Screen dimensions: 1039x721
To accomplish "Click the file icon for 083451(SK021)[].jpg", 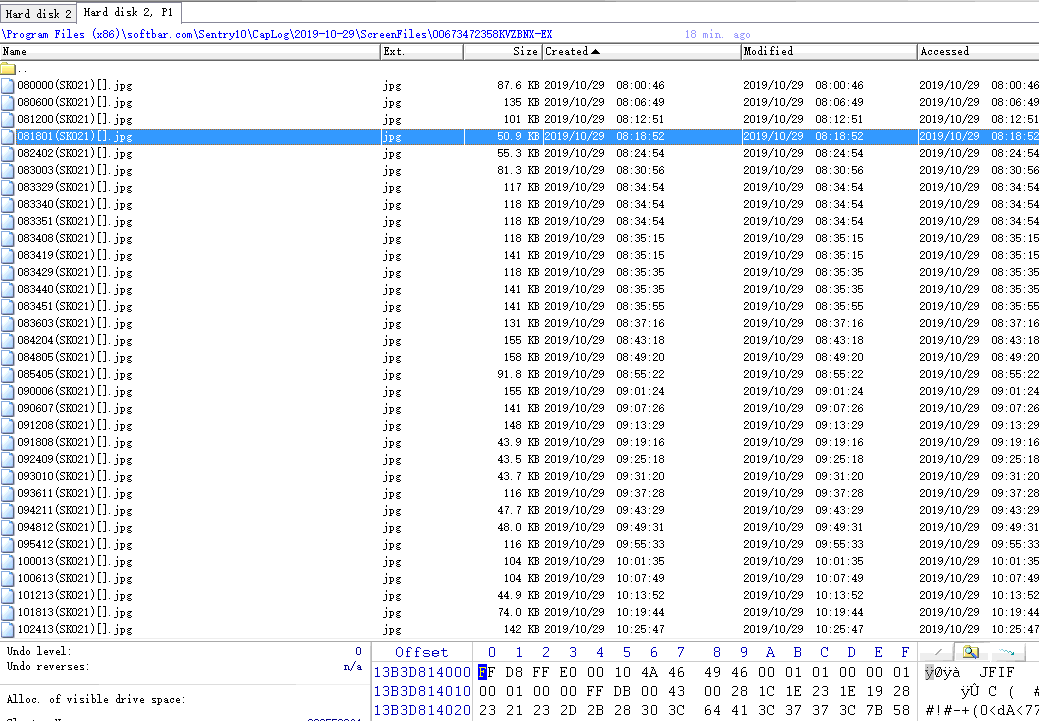I will (7, 307).
